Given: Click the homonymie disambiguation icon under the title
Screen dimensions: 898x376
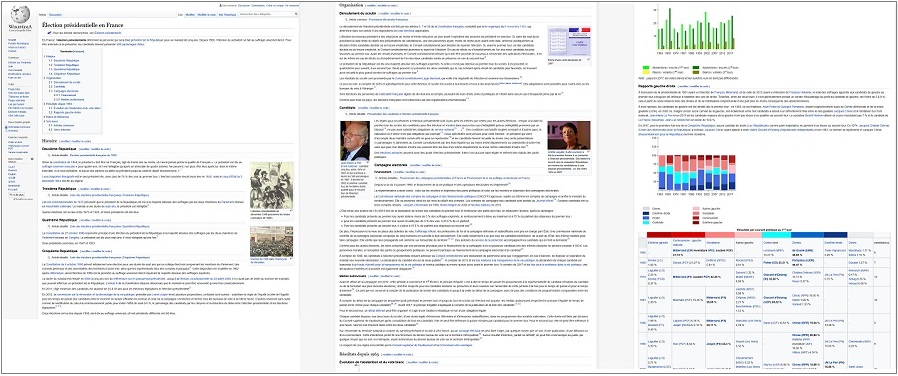Looking at the screenshot, I should pyautogui.click(x=49, y=33).
